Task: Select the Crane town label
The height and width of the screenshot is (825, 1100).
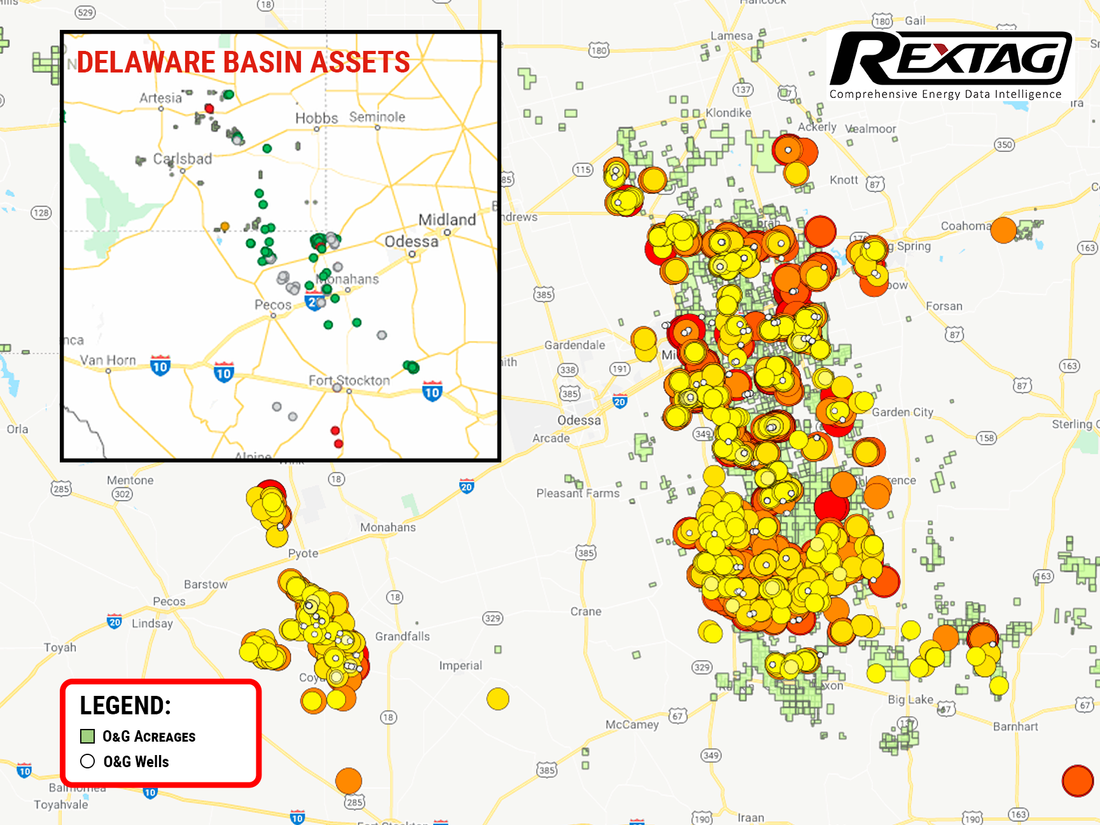Action: (x=585, y=611)
